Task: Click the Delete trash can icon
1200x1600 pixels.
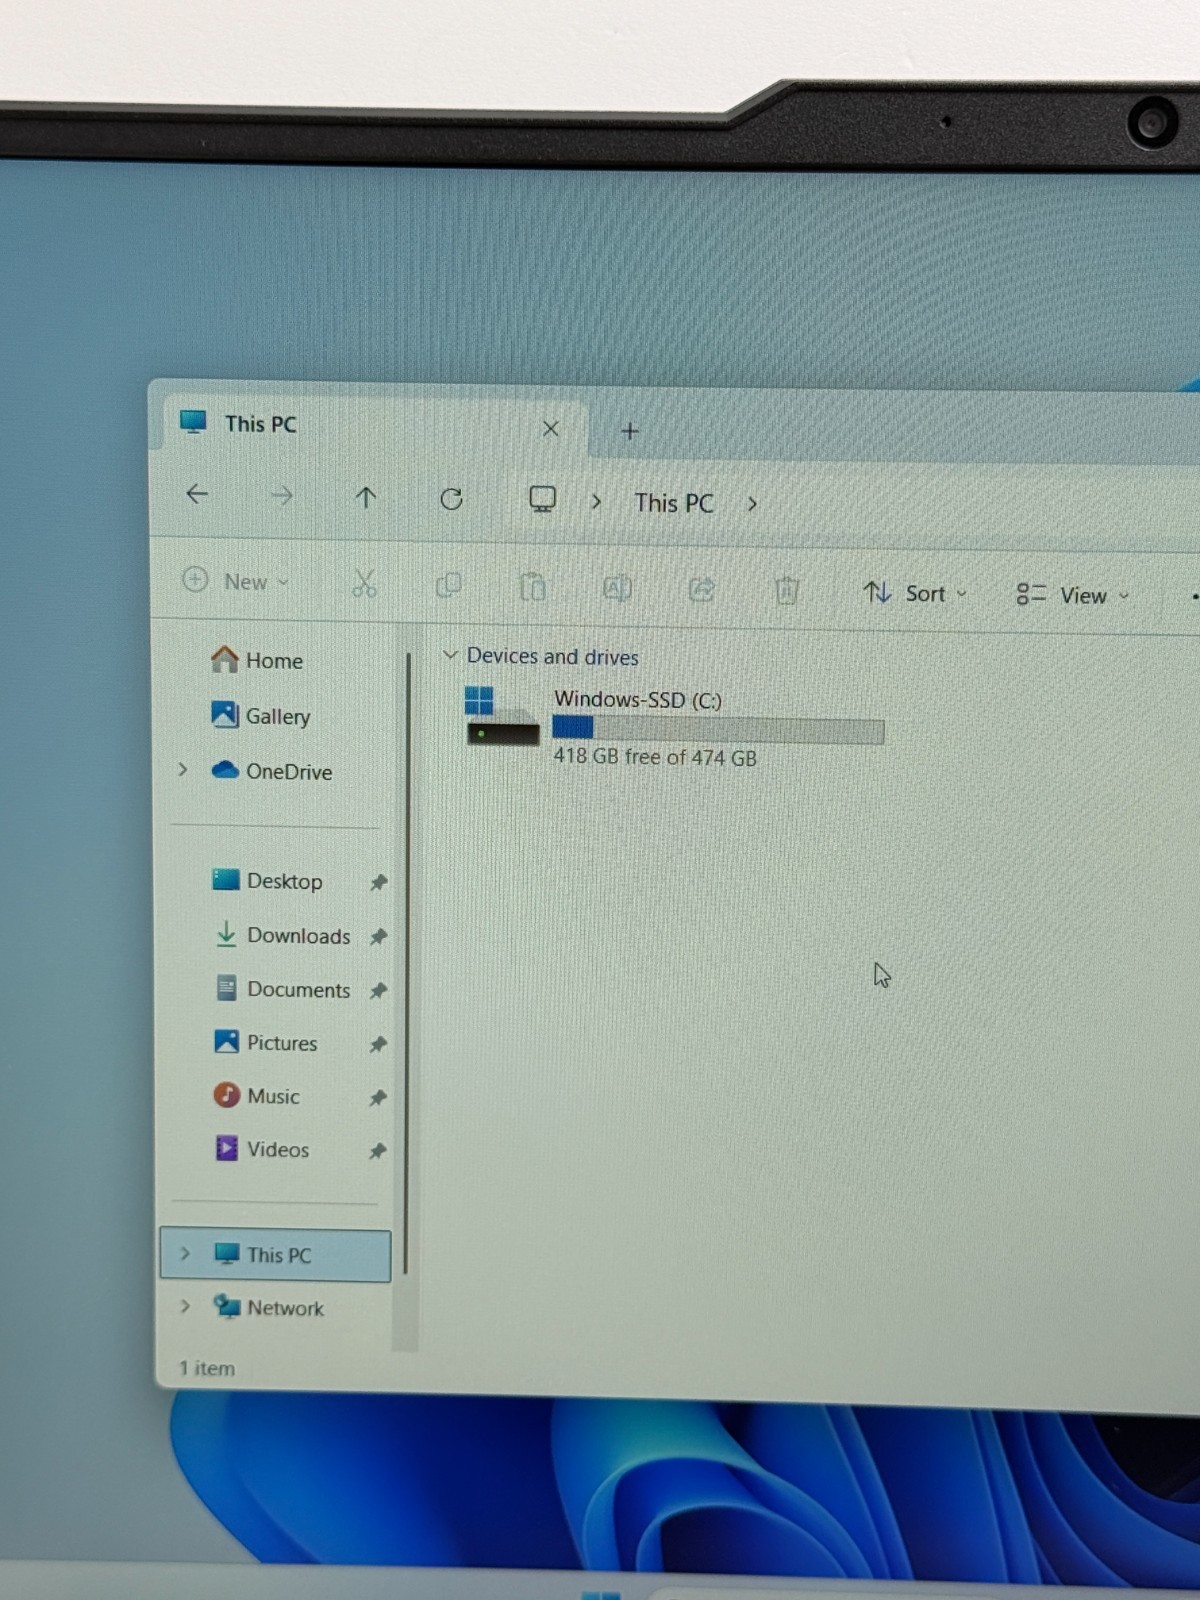Action: (787, 591)
